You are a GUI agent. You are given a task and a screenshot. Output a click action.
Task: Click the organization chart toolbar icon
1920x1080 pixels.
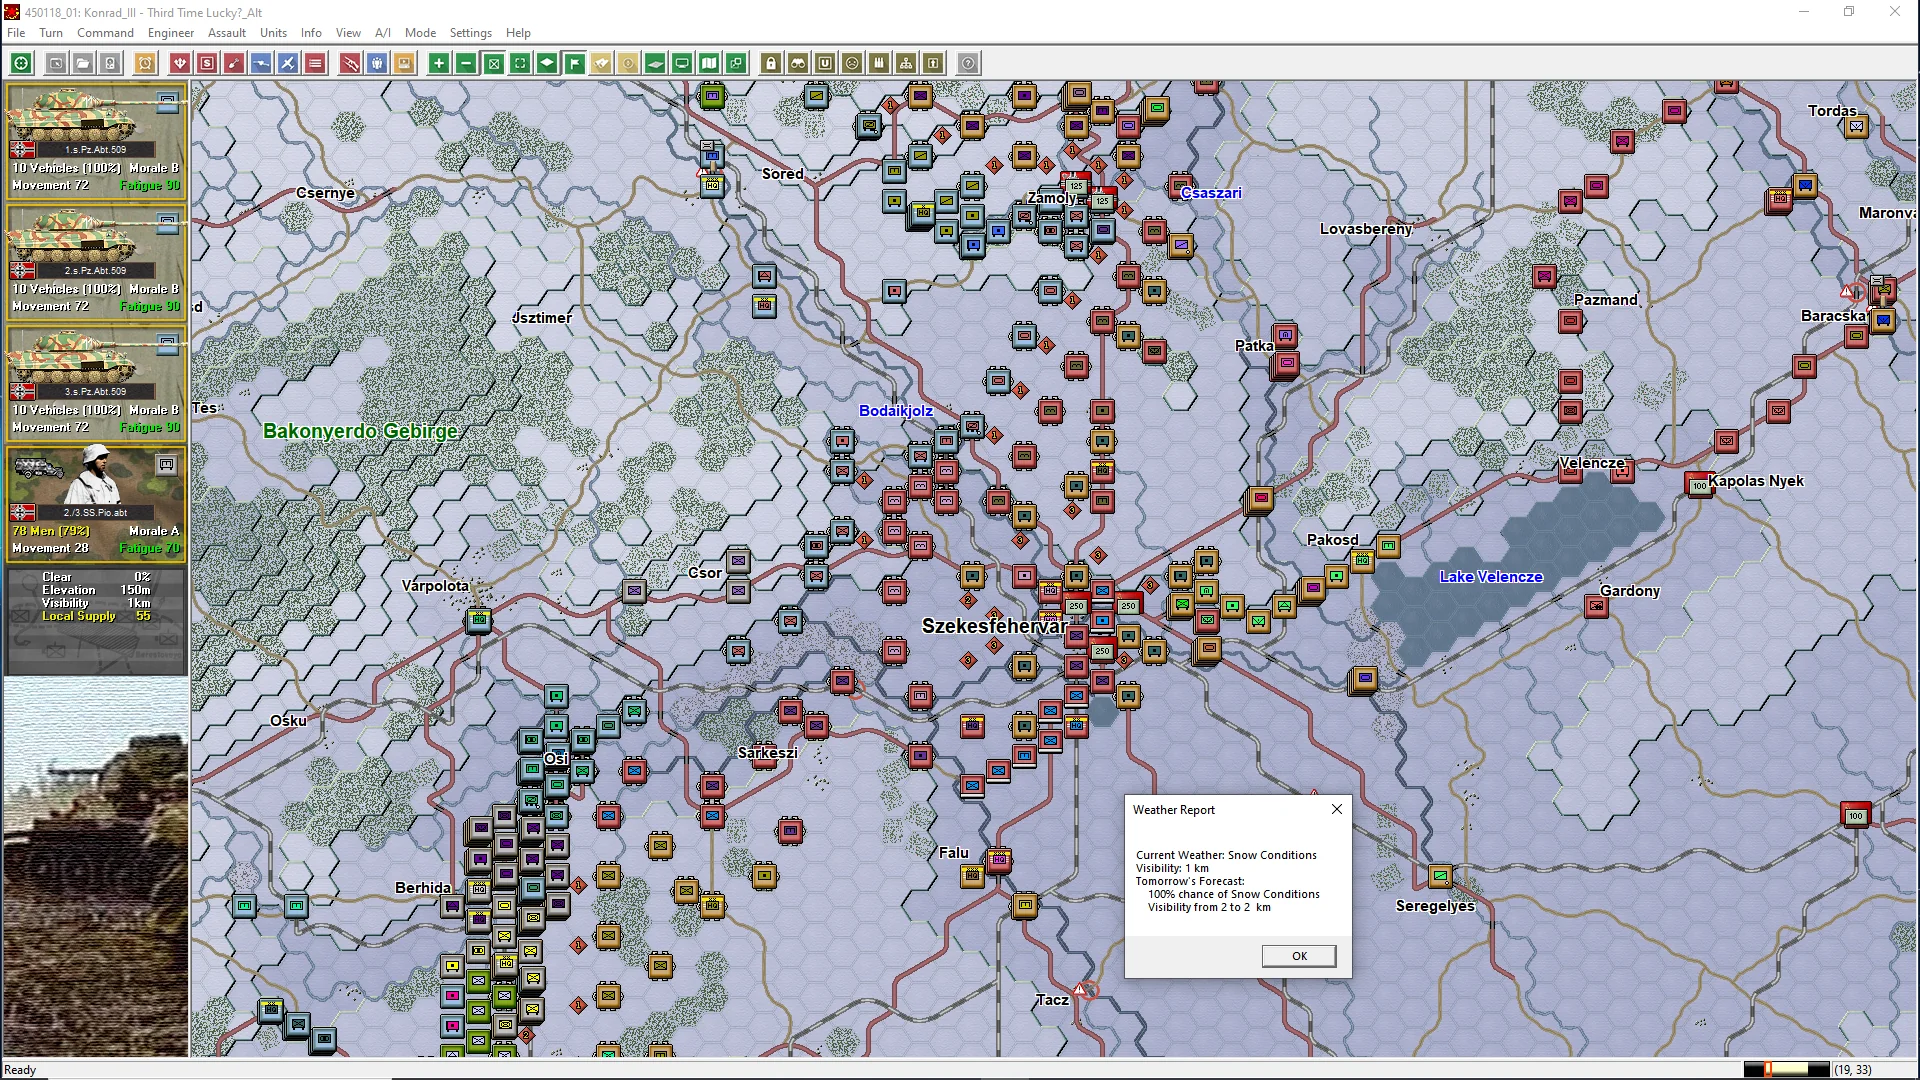pyautogui.click(x=906, y=64)
